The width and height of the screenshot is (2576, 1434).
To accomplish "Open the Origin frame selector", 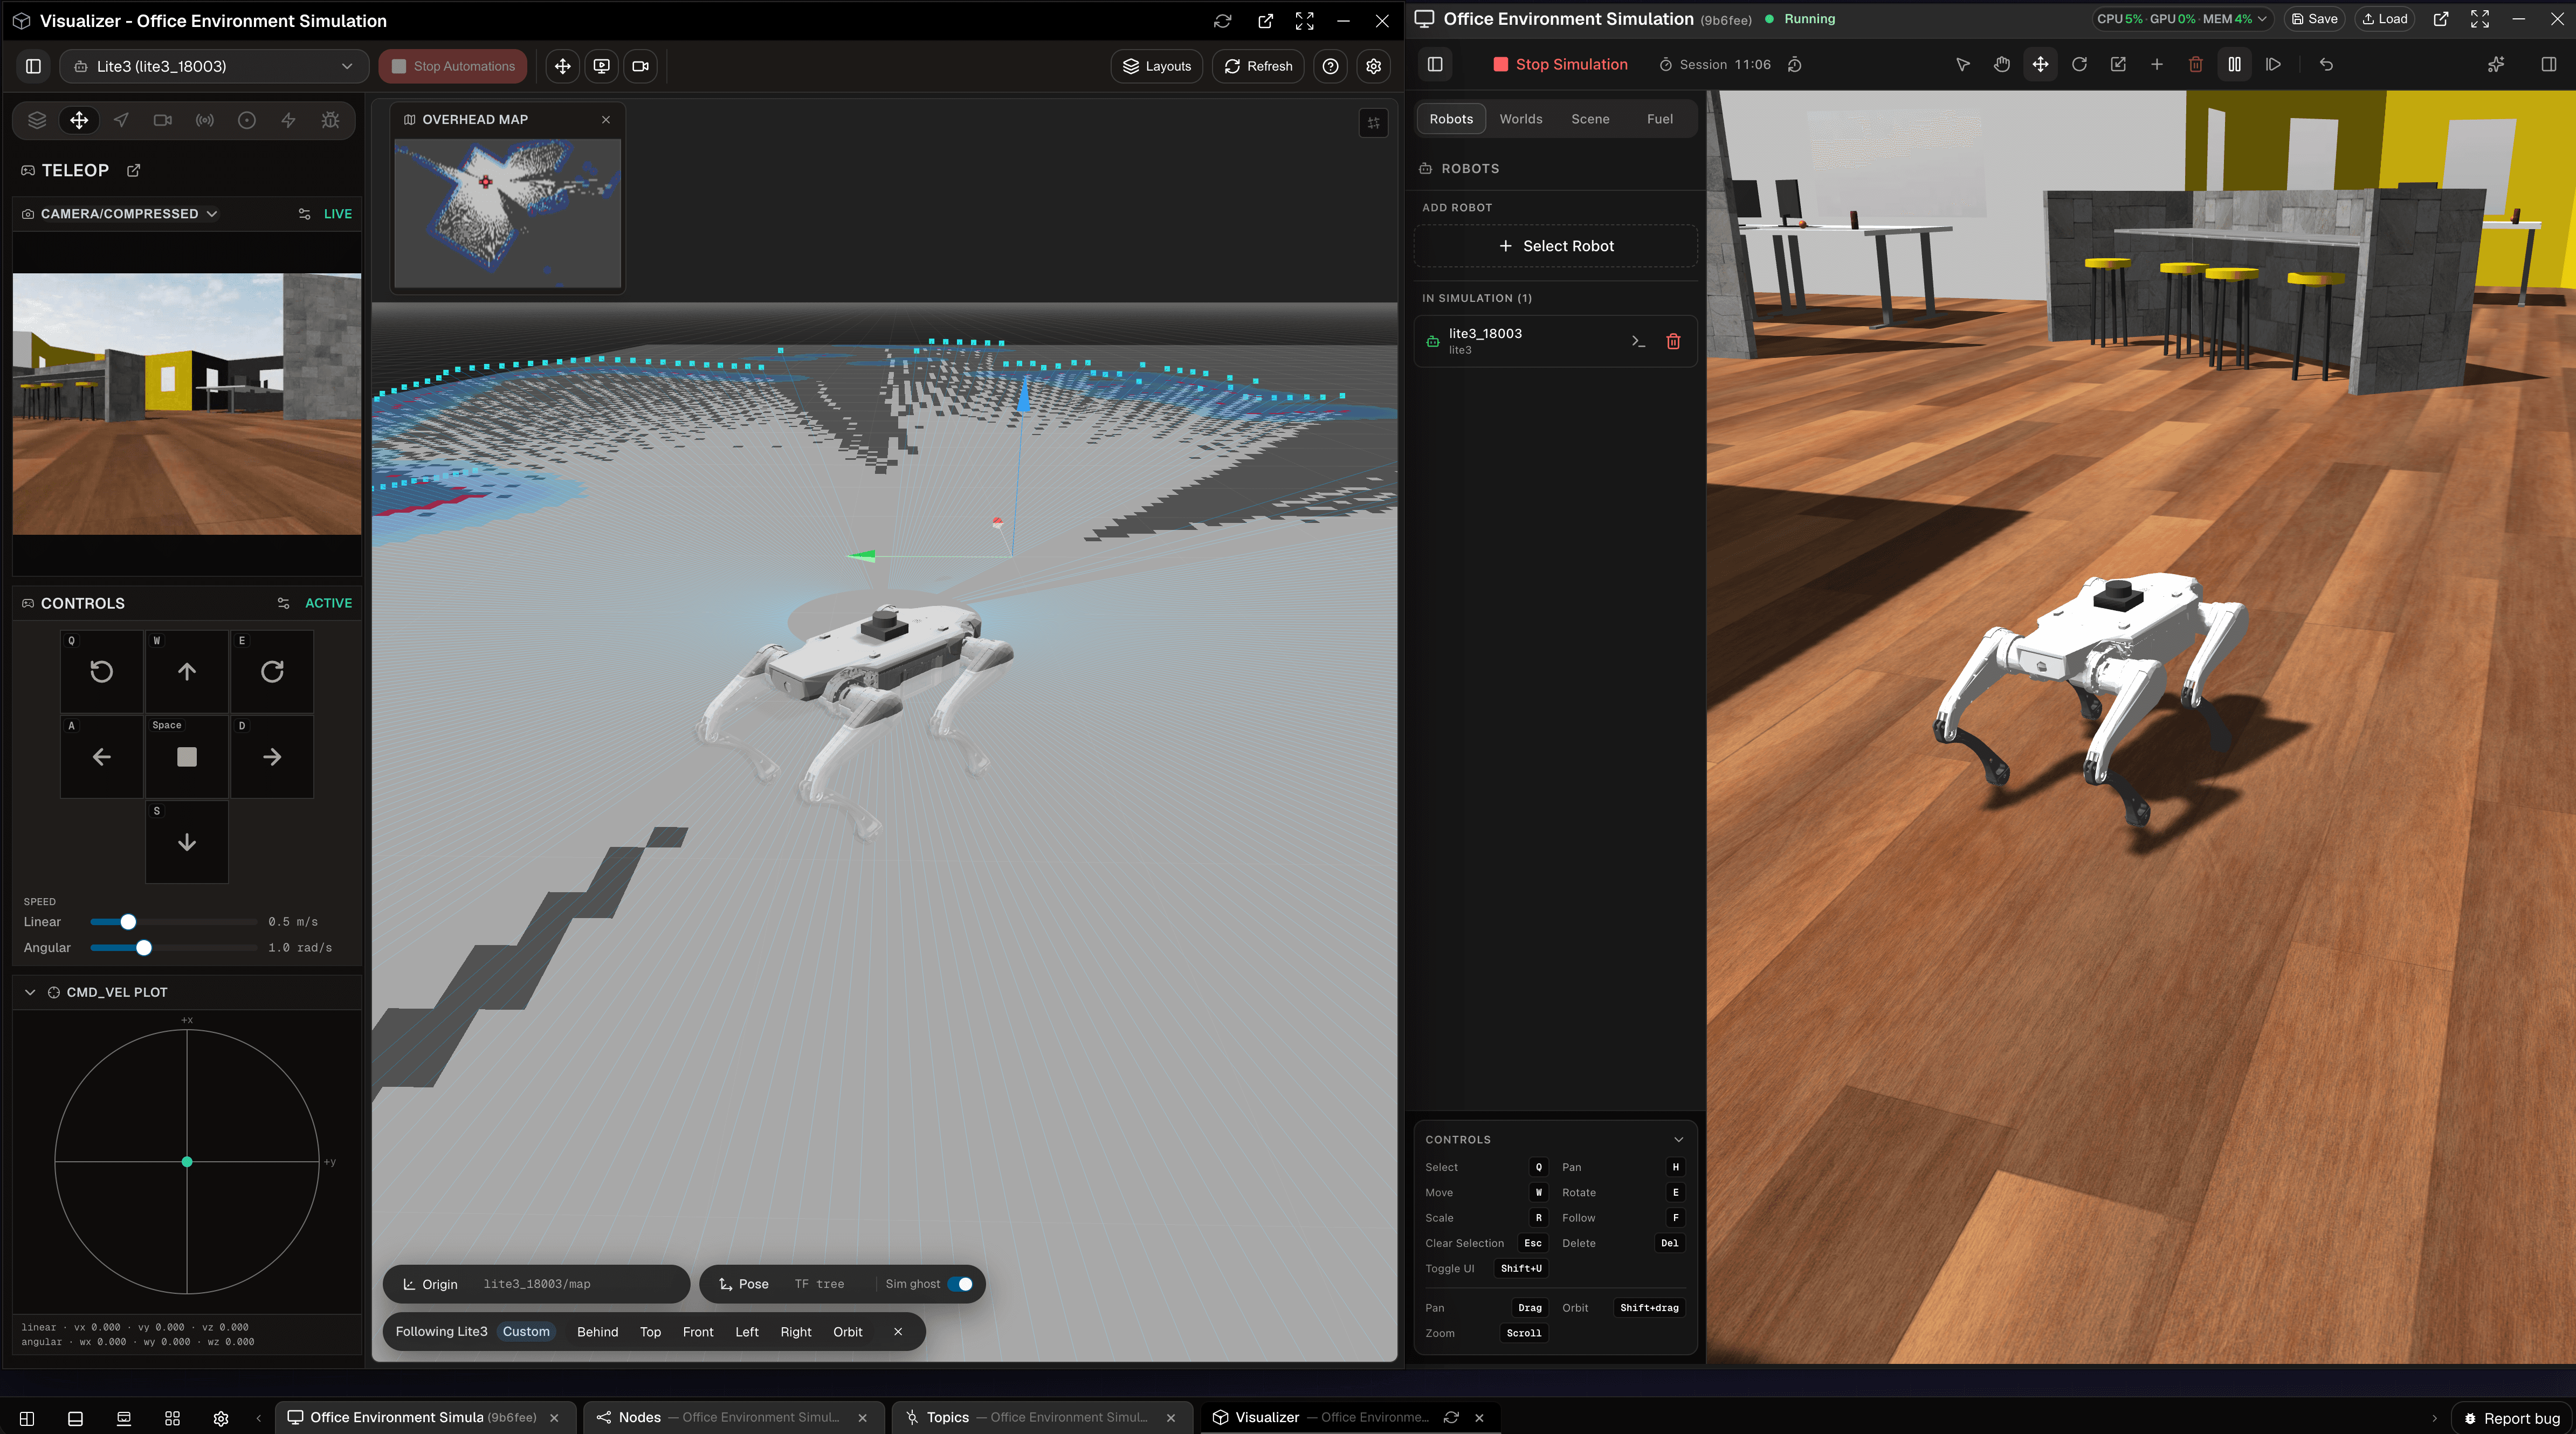I will [536, 1284].
